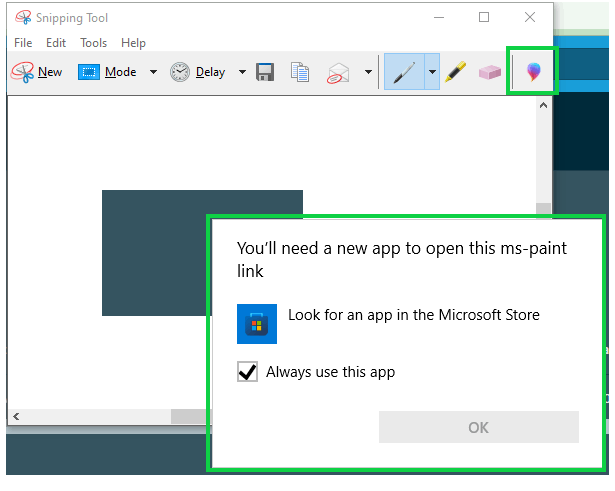Click the vertical scrollbar up arrow
The height and width of the screenshot is (491, 615).
pos(543,105)
